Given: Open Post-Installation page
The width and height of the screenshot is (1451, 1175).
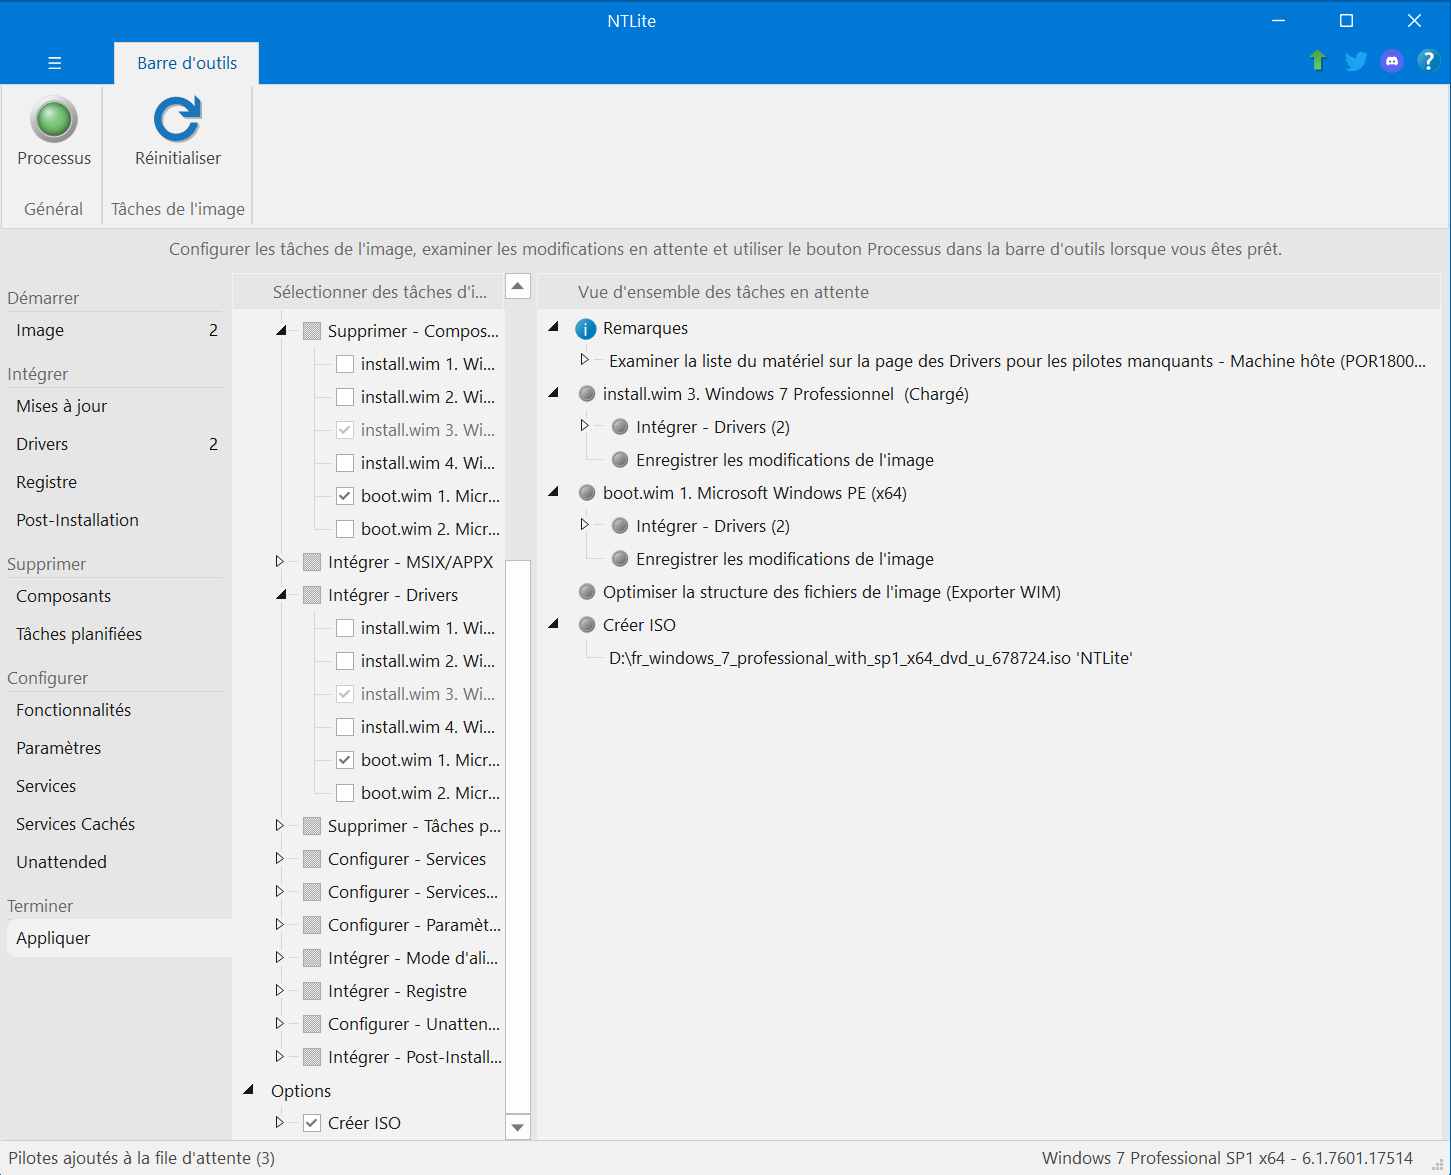Looking at the screenshot, I should click(x=116, y=520).
